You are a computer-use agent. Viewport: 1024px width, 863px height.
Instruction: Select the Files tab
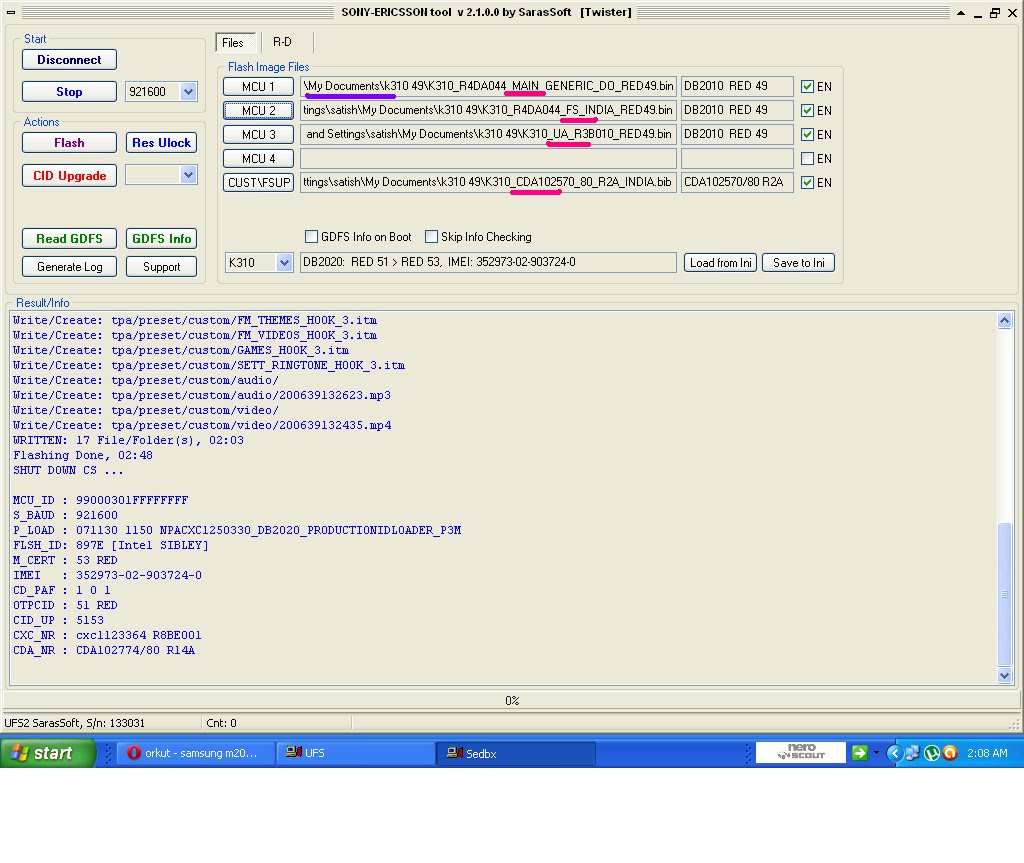(234, 43)
